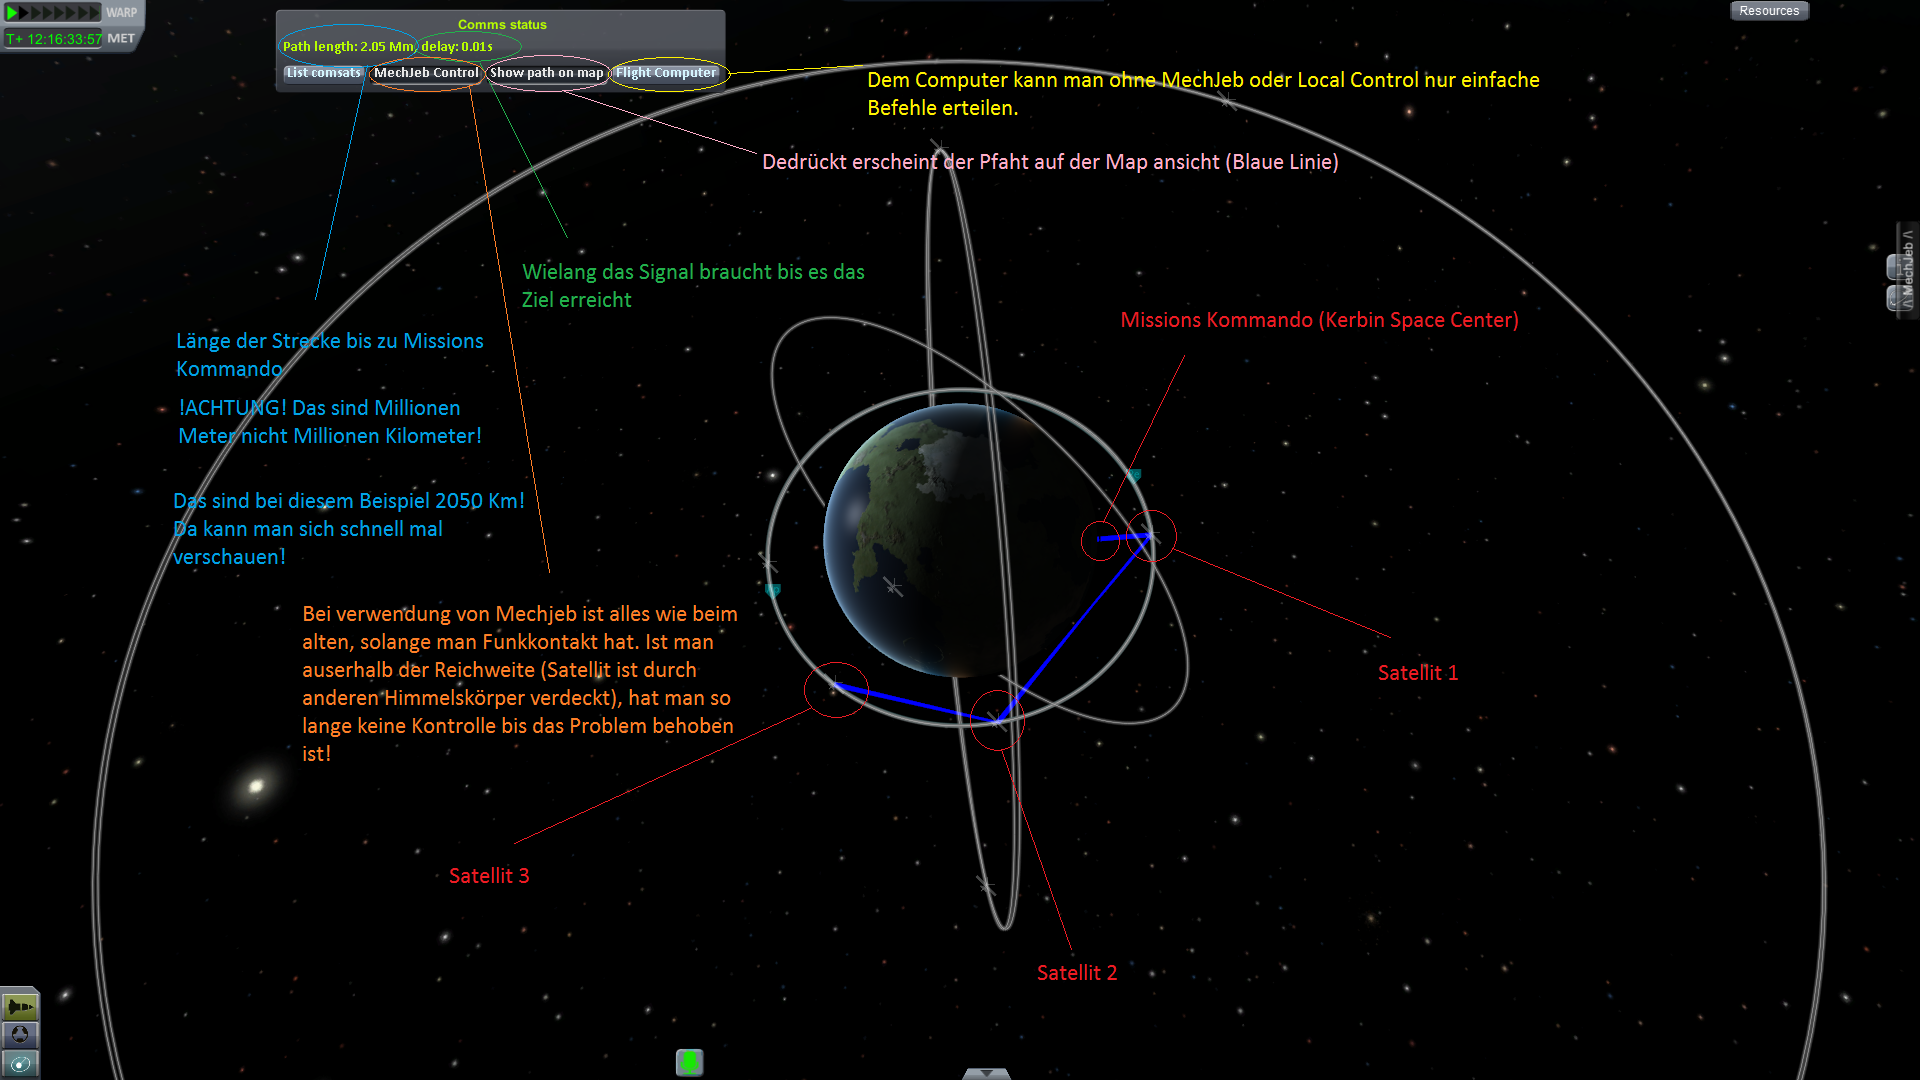This screenshot has width=1920, height=1080.
Task: Click Satellite 1 marker on the orbit
Action: point(1150,536)
